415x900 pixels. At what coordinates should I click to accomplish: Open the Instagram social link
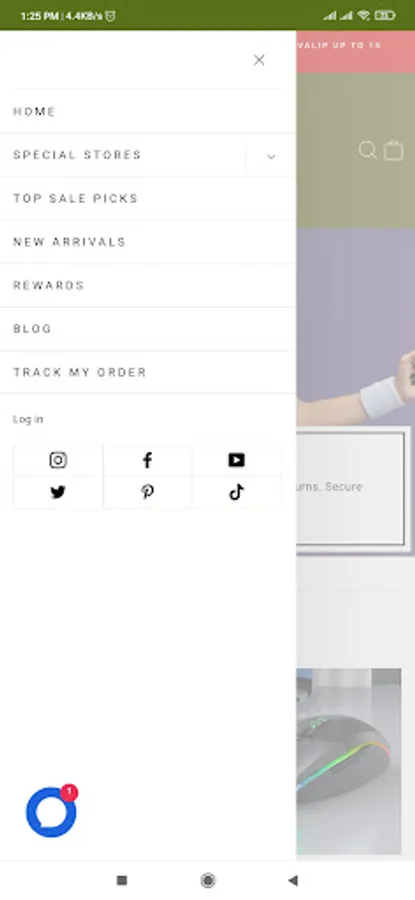point(58,460)
